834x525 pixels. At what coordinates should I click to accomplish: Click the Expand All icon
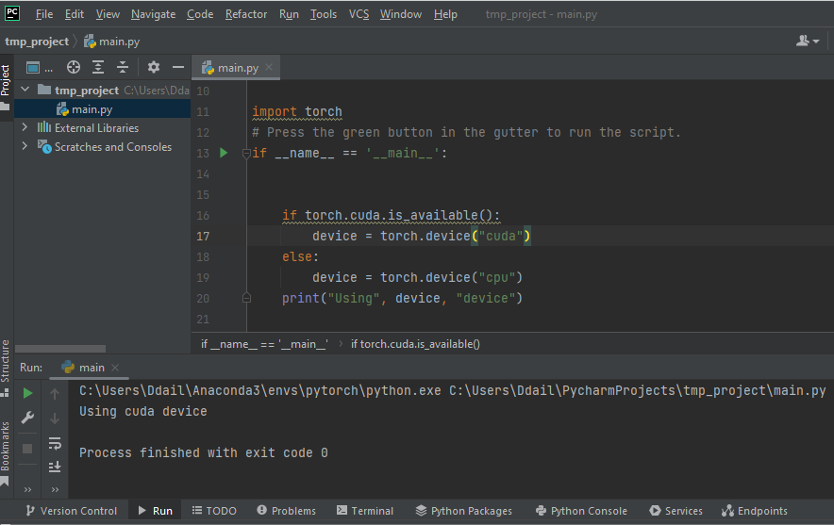[98, 67]
